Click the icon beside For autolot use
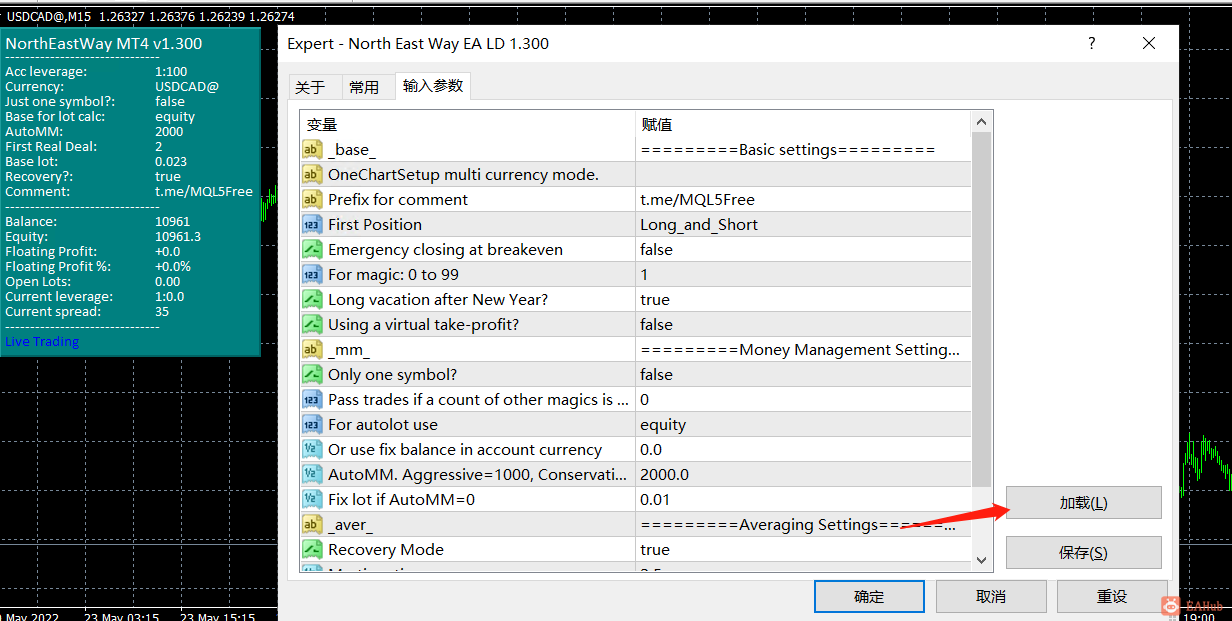The width and height of the screenshot is (1232, 621). 312,425
